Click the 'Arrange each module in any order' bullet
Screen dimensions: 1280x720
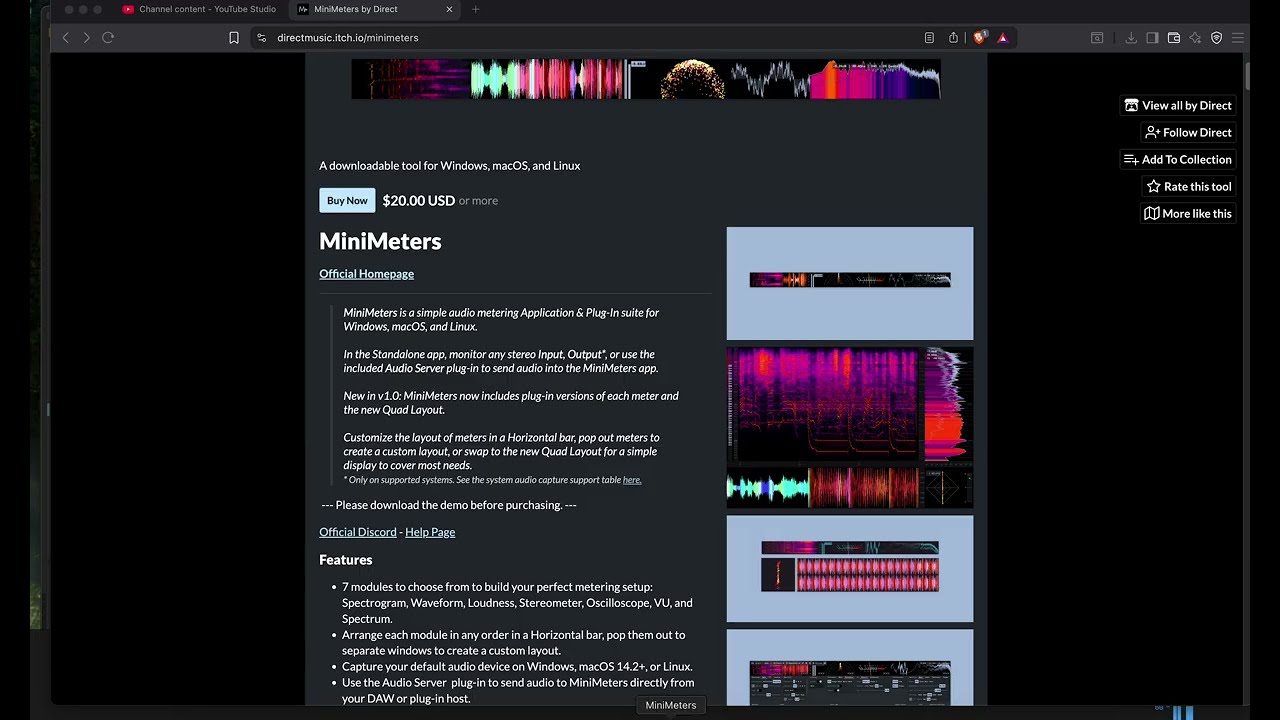(x=514, y=643)
